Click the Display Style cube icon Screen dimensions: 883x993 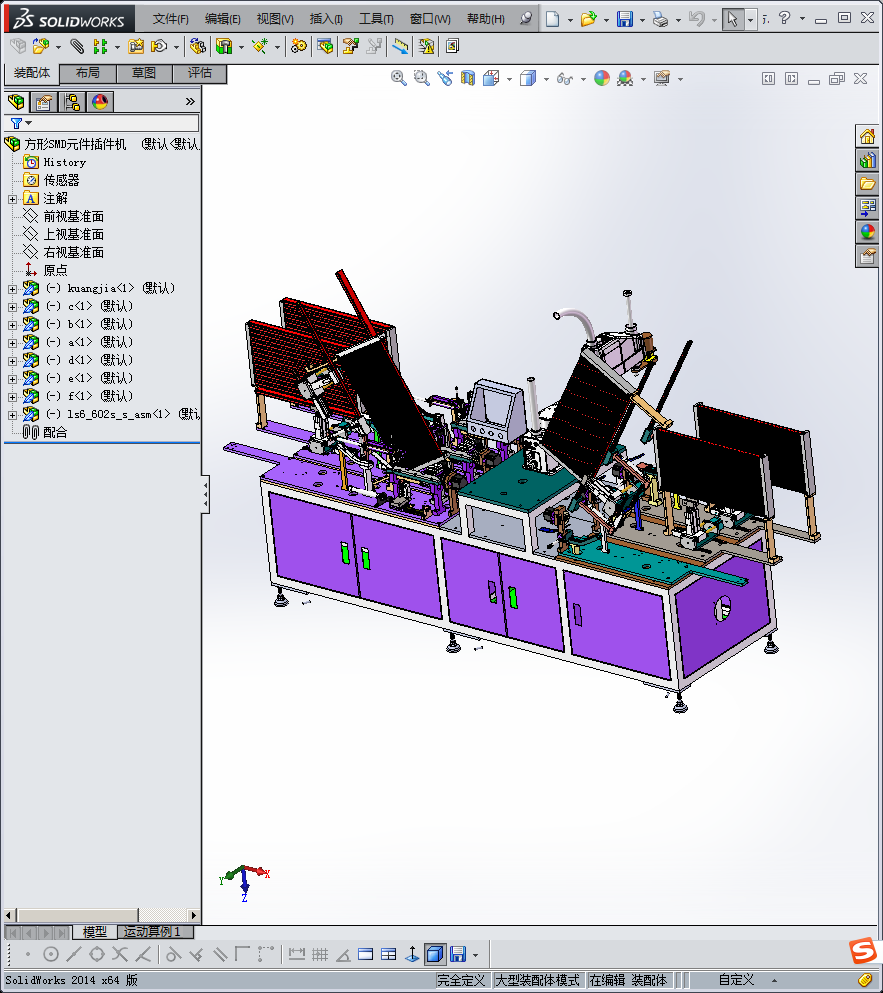pos(528,78)
